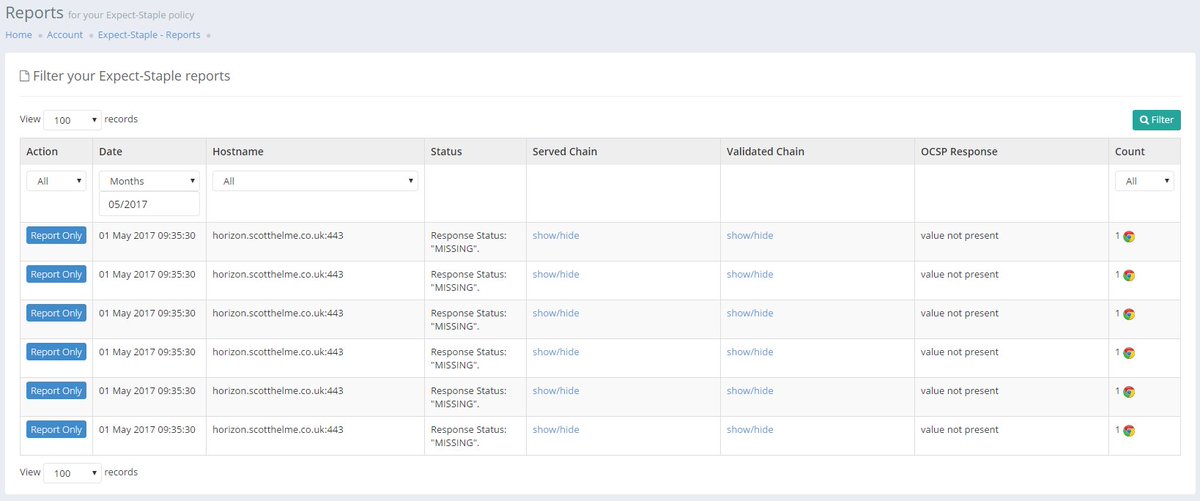Click Report Only button in the fourth row

click(57, 352)
